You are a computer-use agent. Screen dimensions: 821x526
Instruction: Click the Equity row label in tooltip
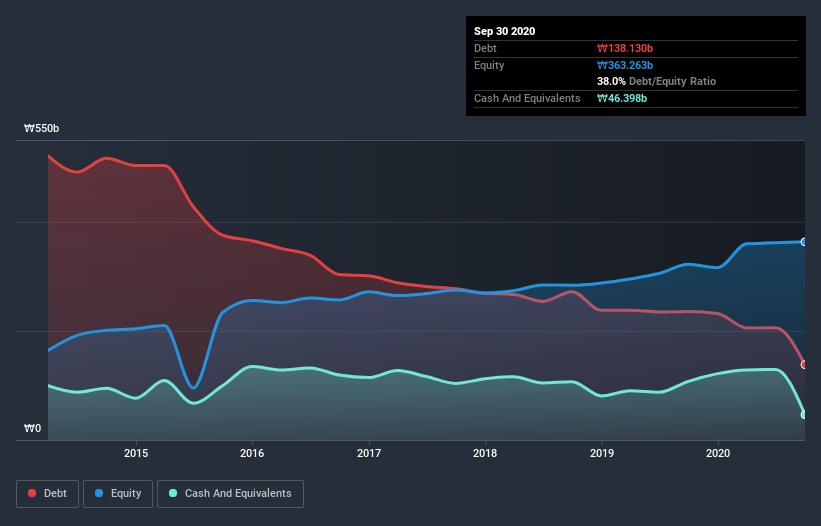489,65
